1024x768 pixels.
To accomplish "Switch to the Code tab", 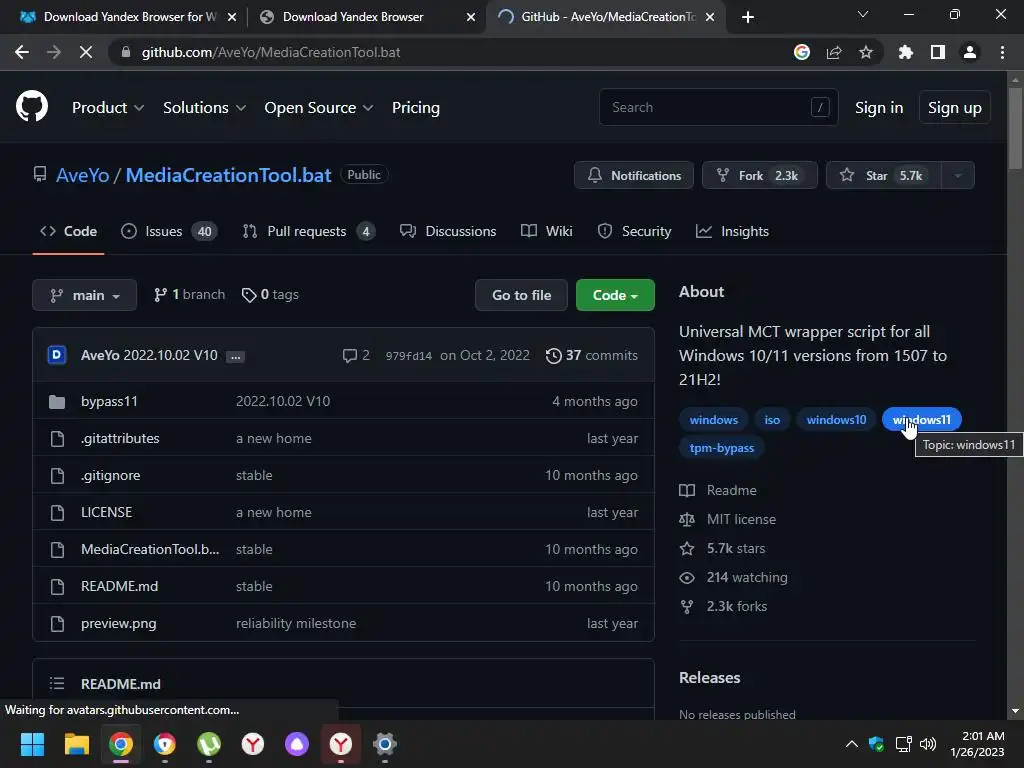I will (69, 231).
